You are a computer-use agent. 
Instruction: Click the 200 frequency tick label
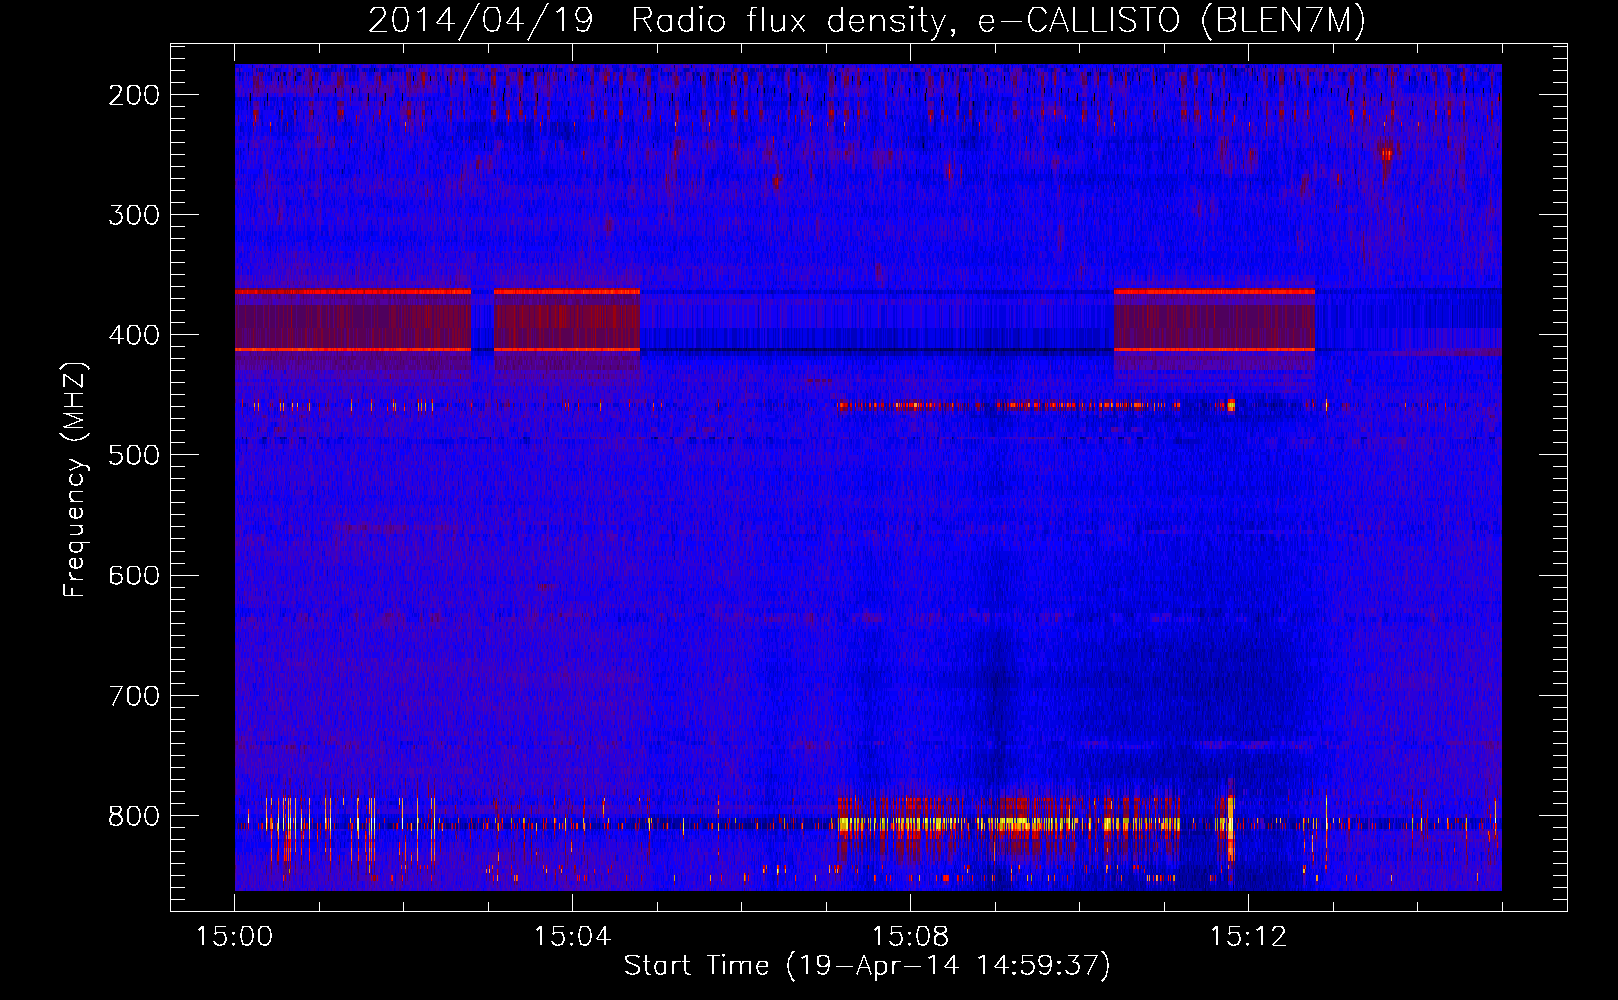pyautogui.click(x=134, y=95)
